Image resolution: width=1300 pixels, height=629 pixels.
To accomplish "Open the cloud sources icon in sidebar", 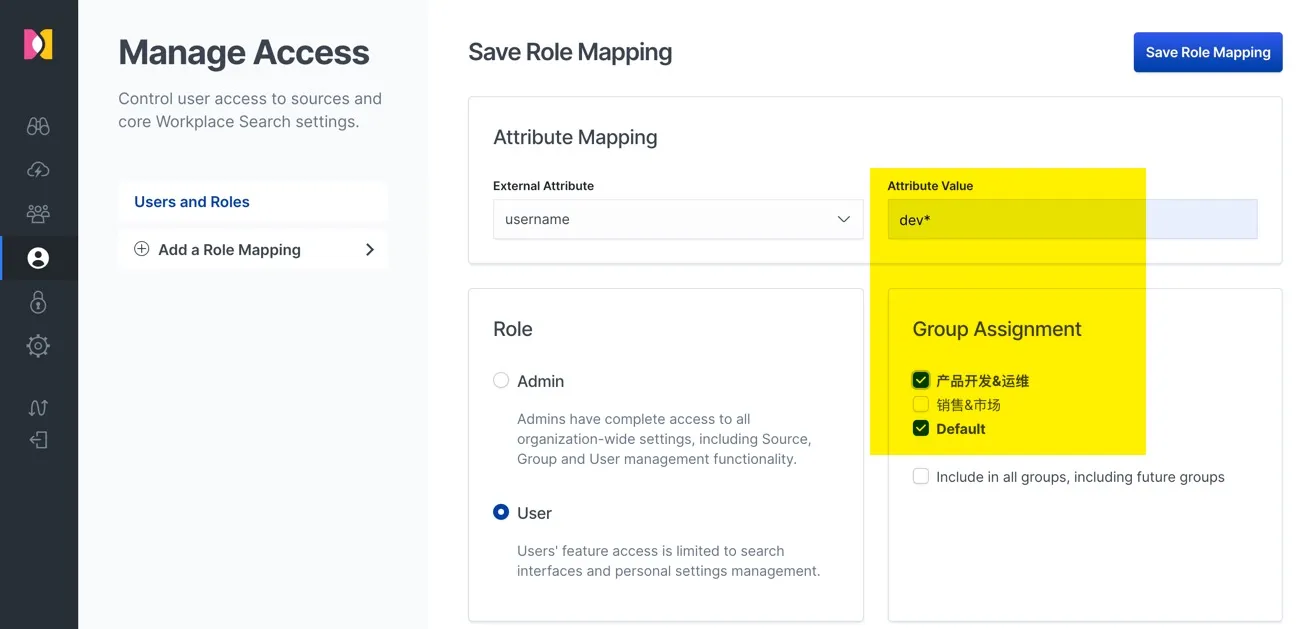I will coord(38,170).
